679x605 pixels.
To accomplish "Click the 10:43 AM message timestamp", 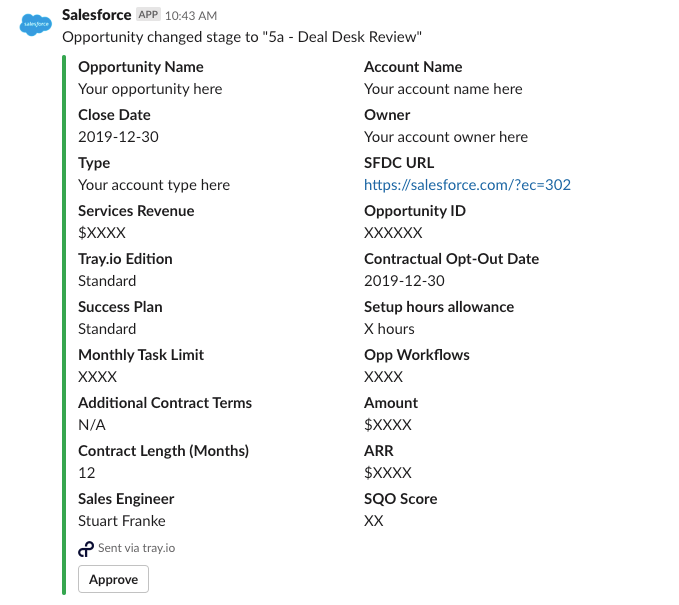I will 191,16.
